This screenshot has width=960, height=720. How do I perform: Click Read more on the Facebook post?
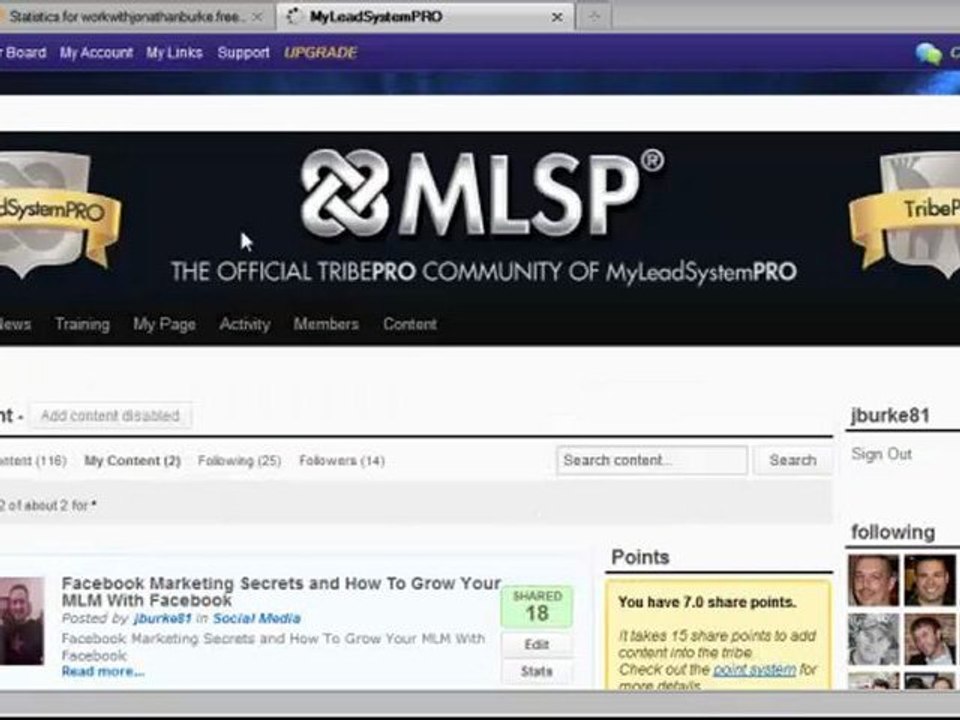103,672
